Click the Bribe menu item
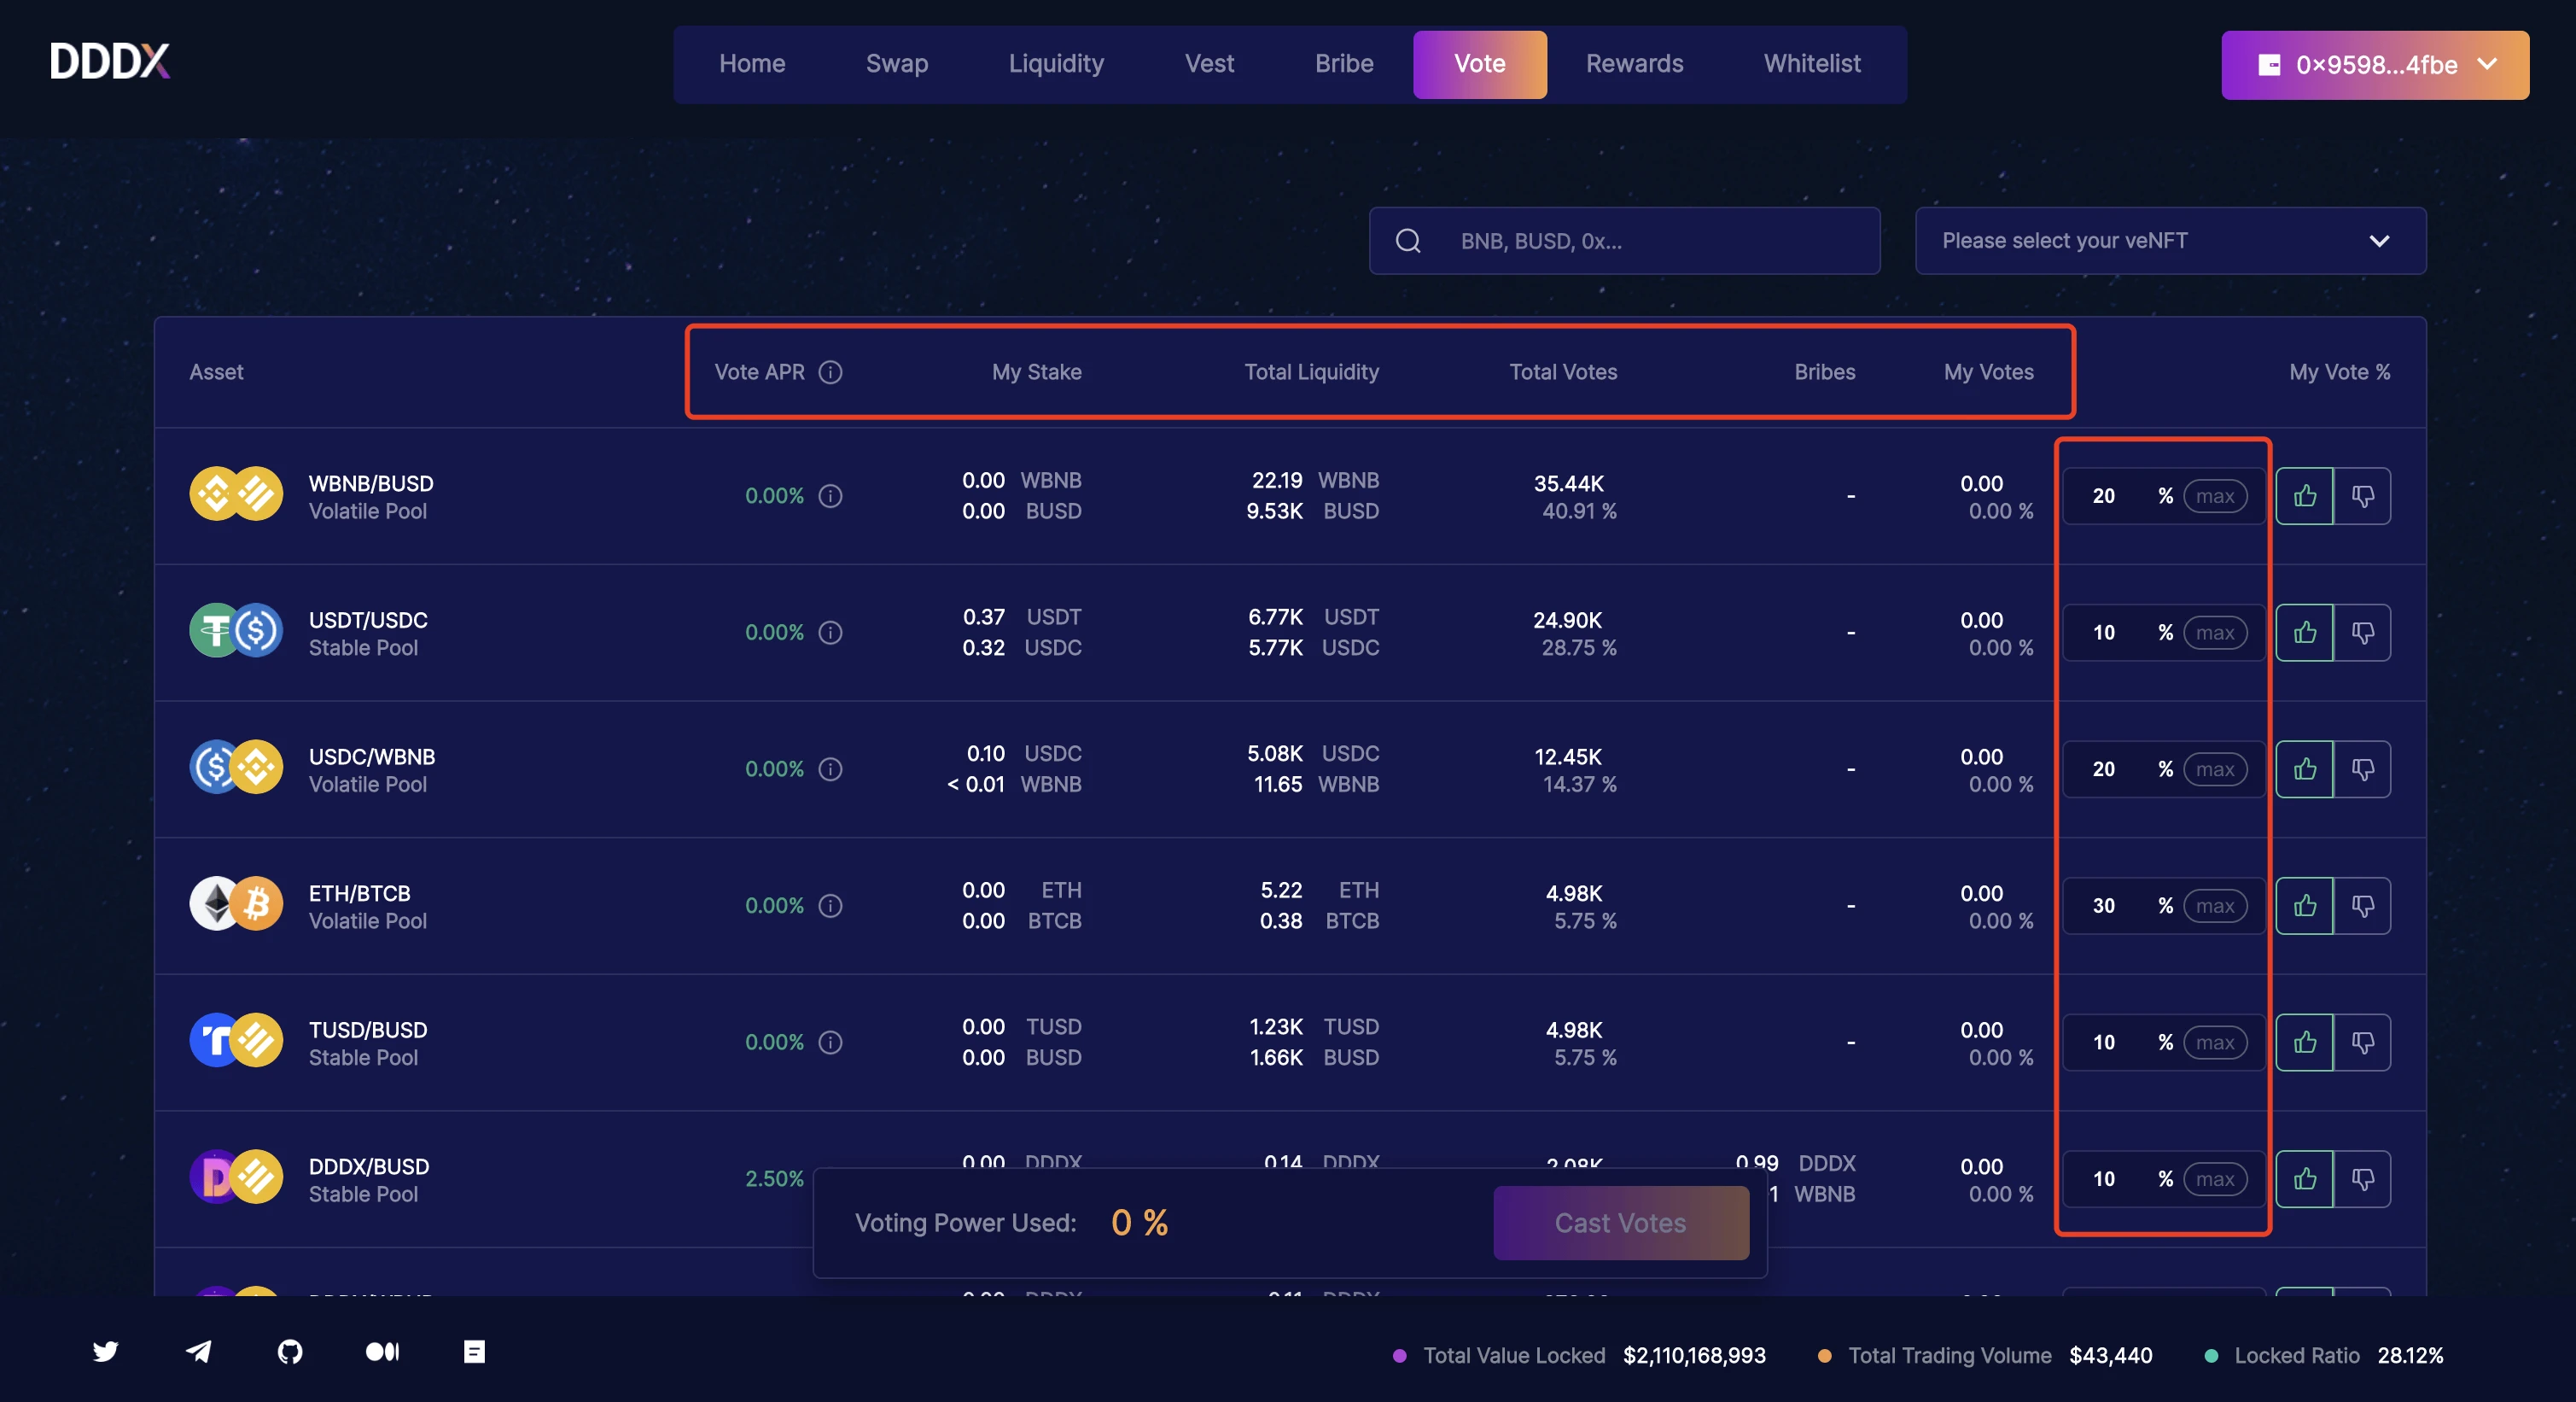 (1344, 64)
